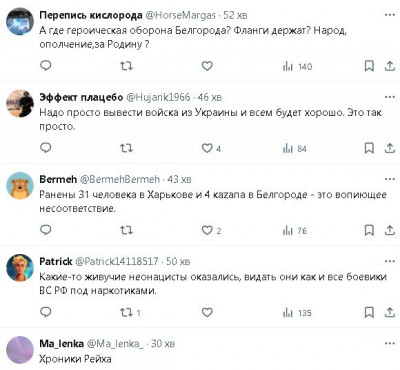The height and width of the screenshot is (370, 400).
Task: View analytics showing 140 views
Action: click(297, 66)
